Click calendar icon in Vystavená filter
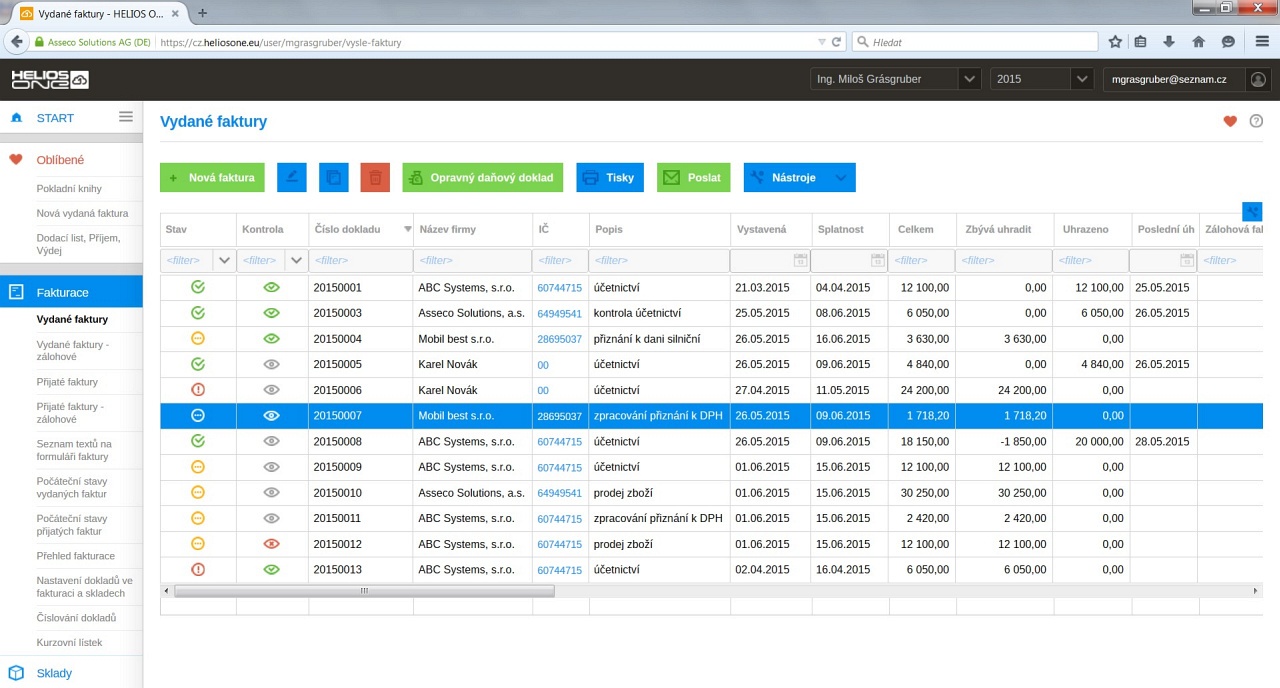The image size is (1280, 688). tap(800, 260)
